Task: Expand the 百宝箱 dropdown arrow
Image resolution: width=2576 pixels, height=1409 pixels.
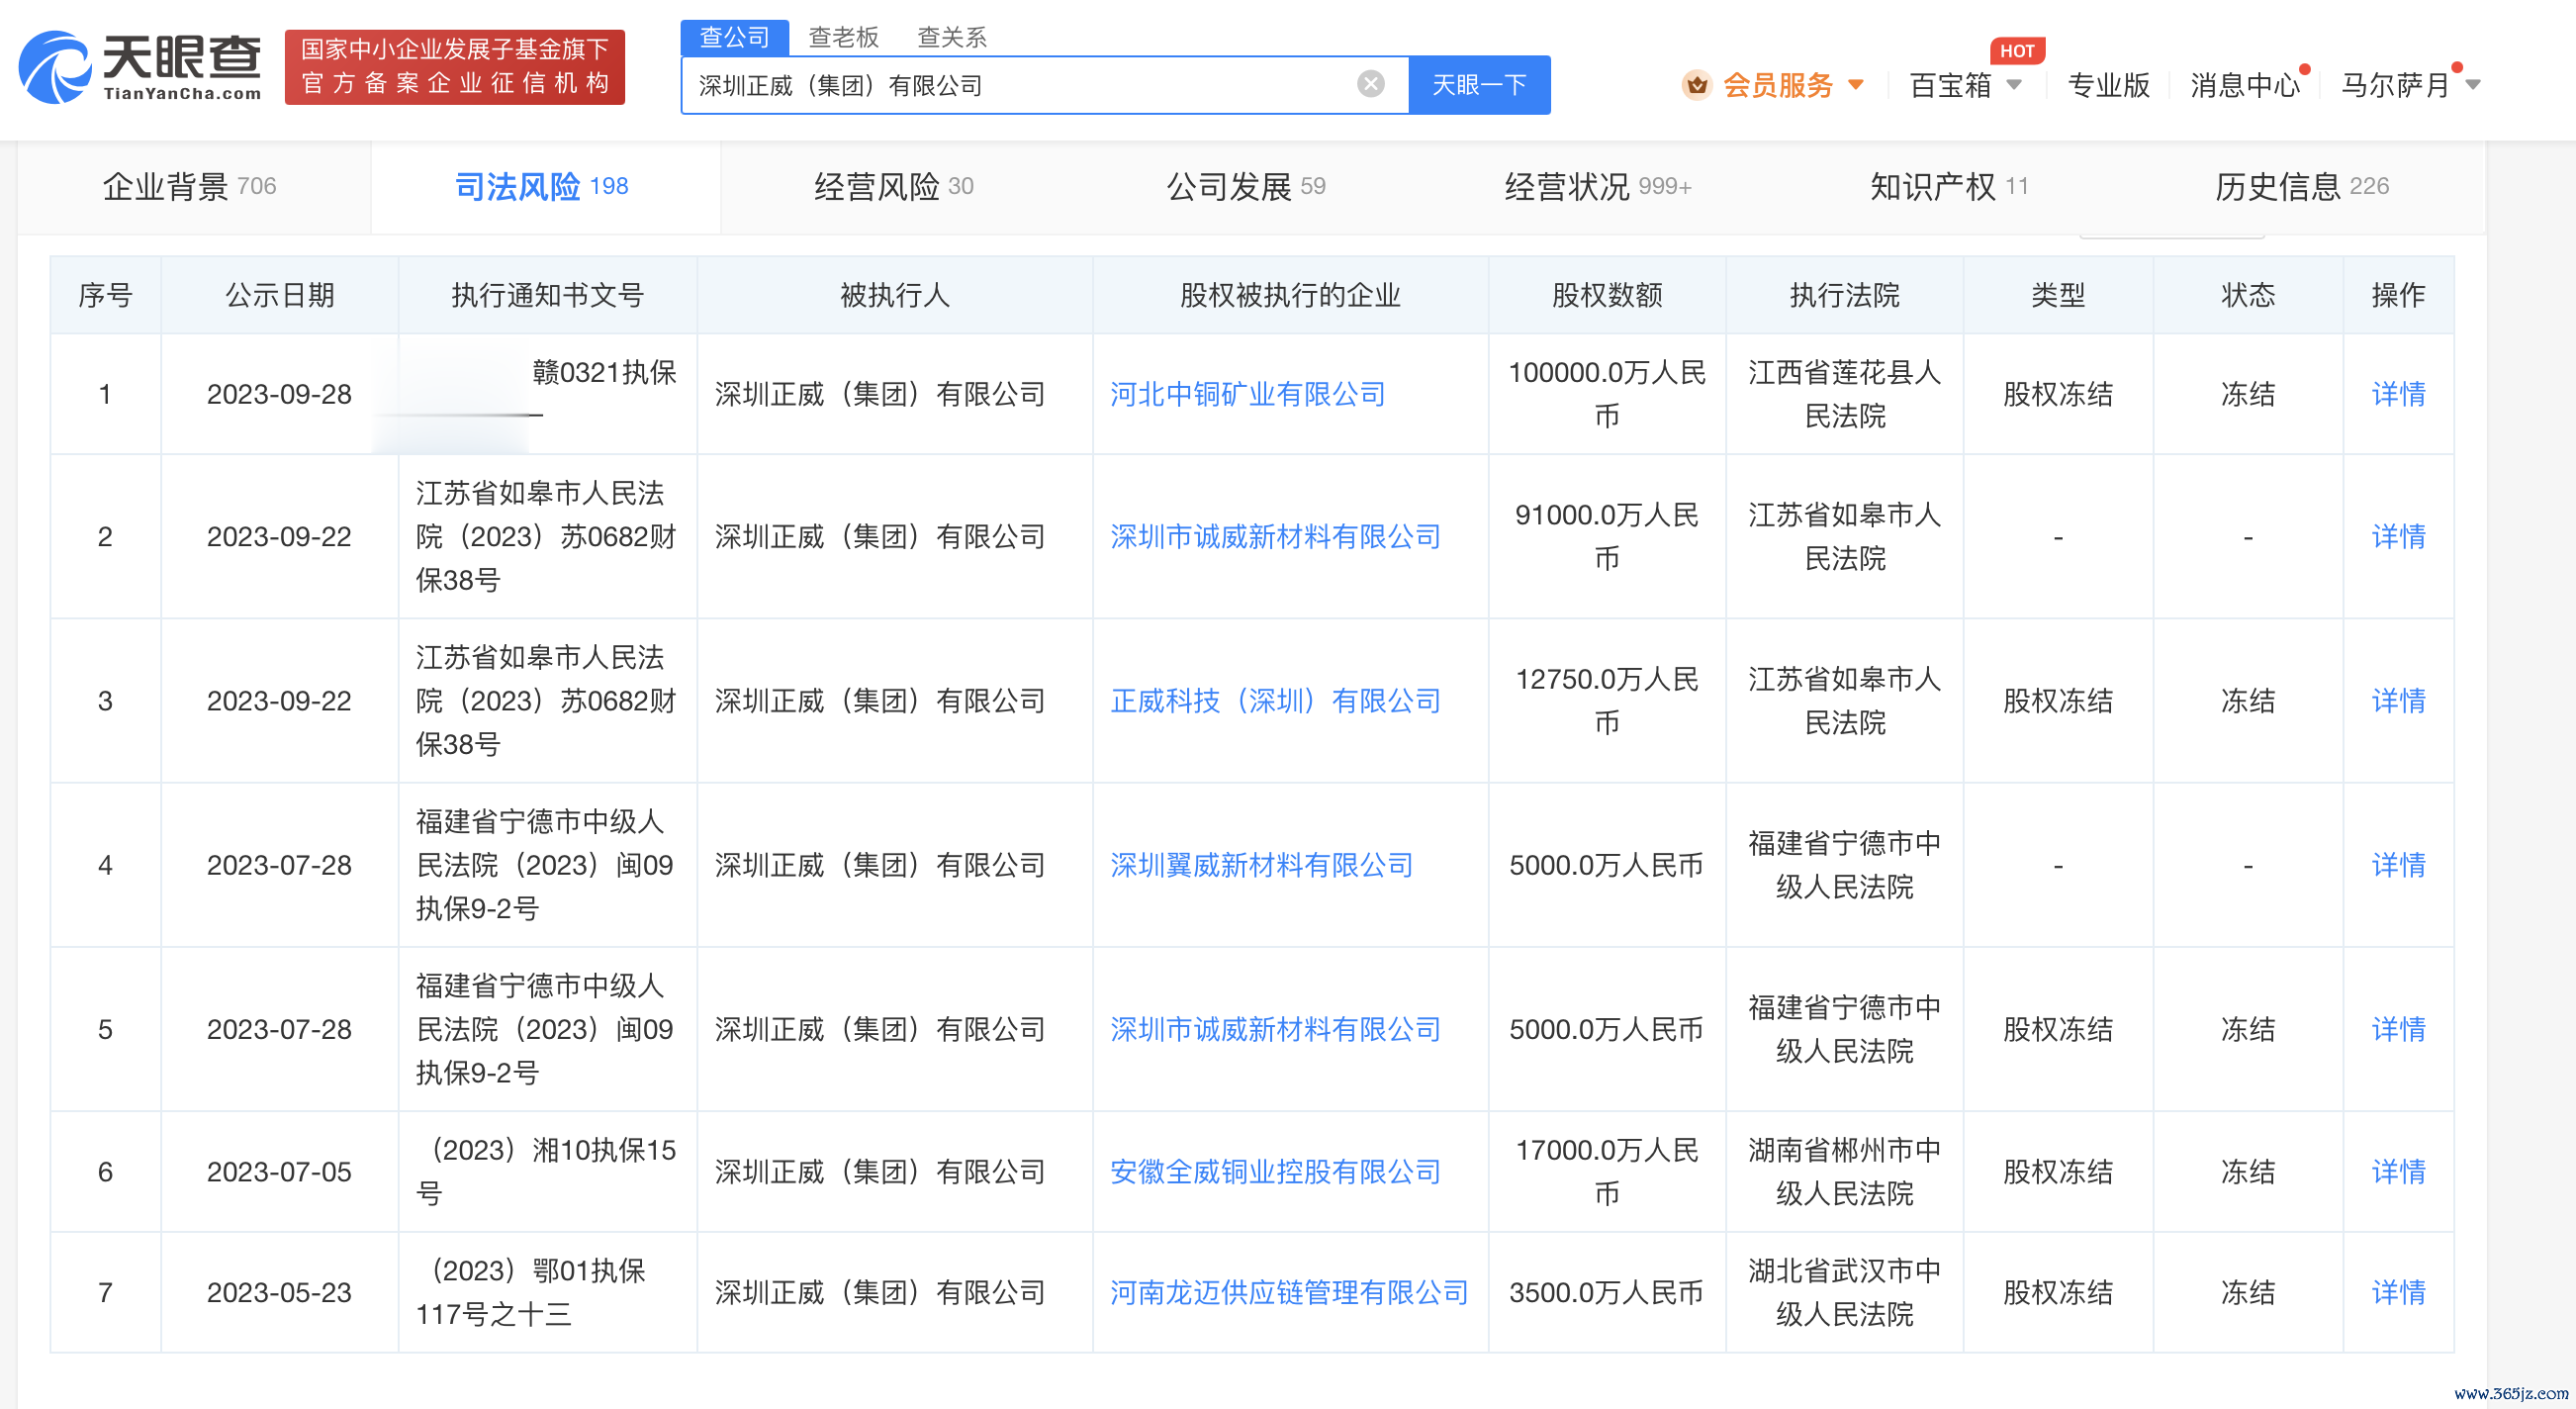Action: [x=2014, y=85]
